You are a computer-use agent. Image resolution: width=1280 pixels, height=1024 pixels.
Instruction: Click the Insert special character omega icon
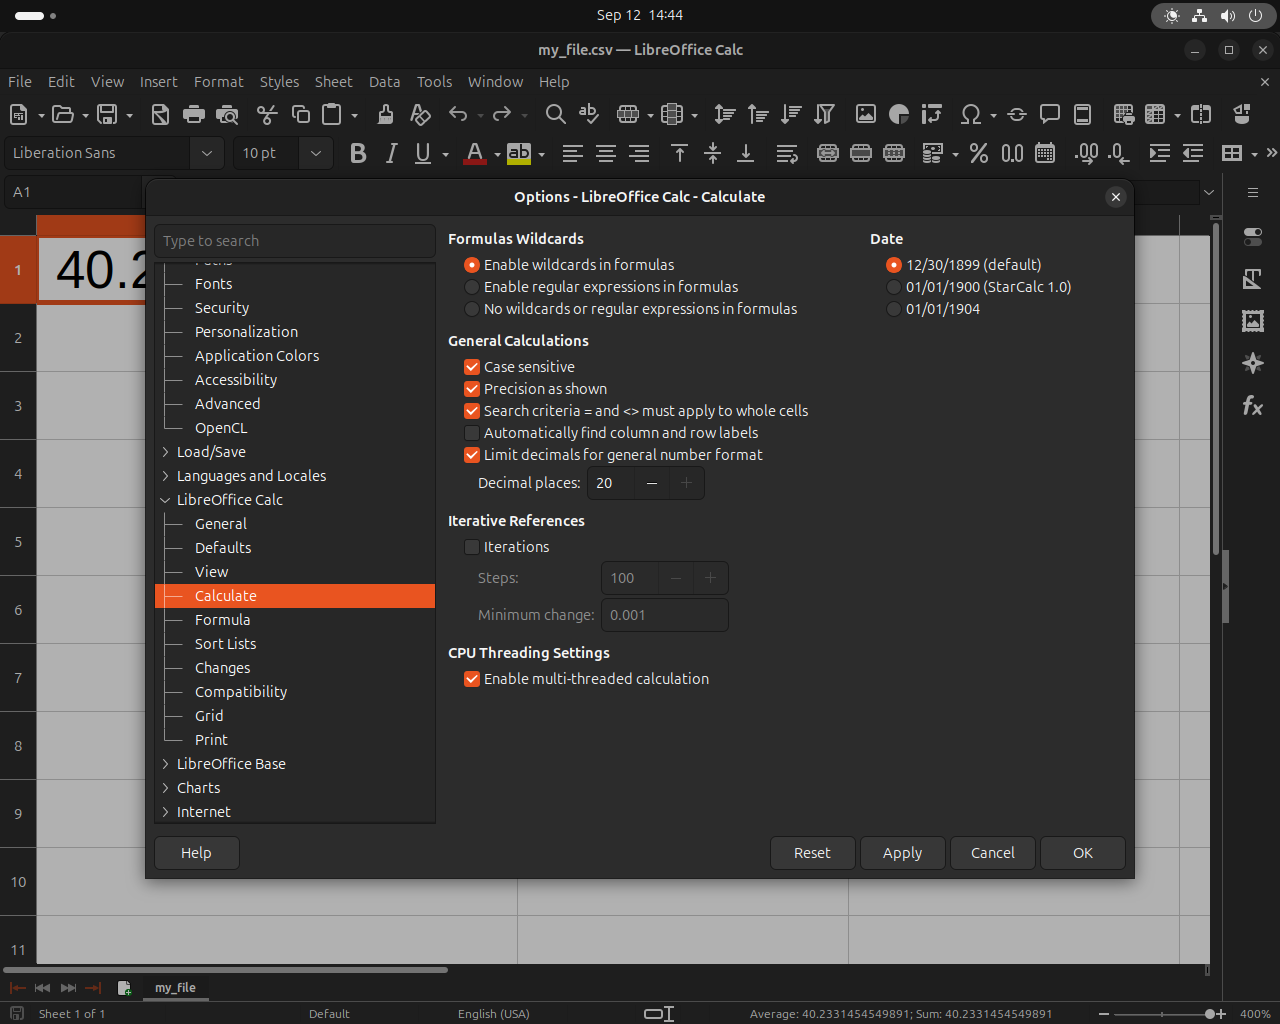coord(970,114)
